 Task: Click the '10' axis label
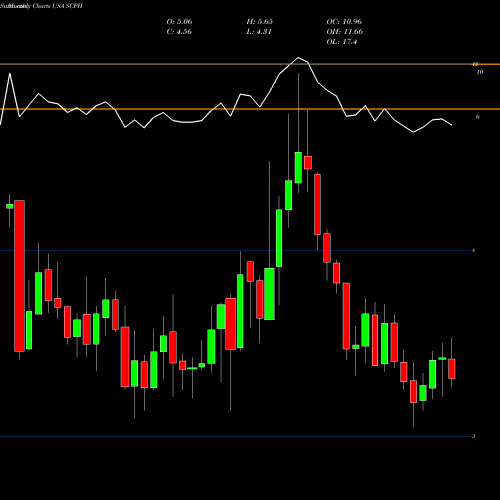(x=480, y=72)
